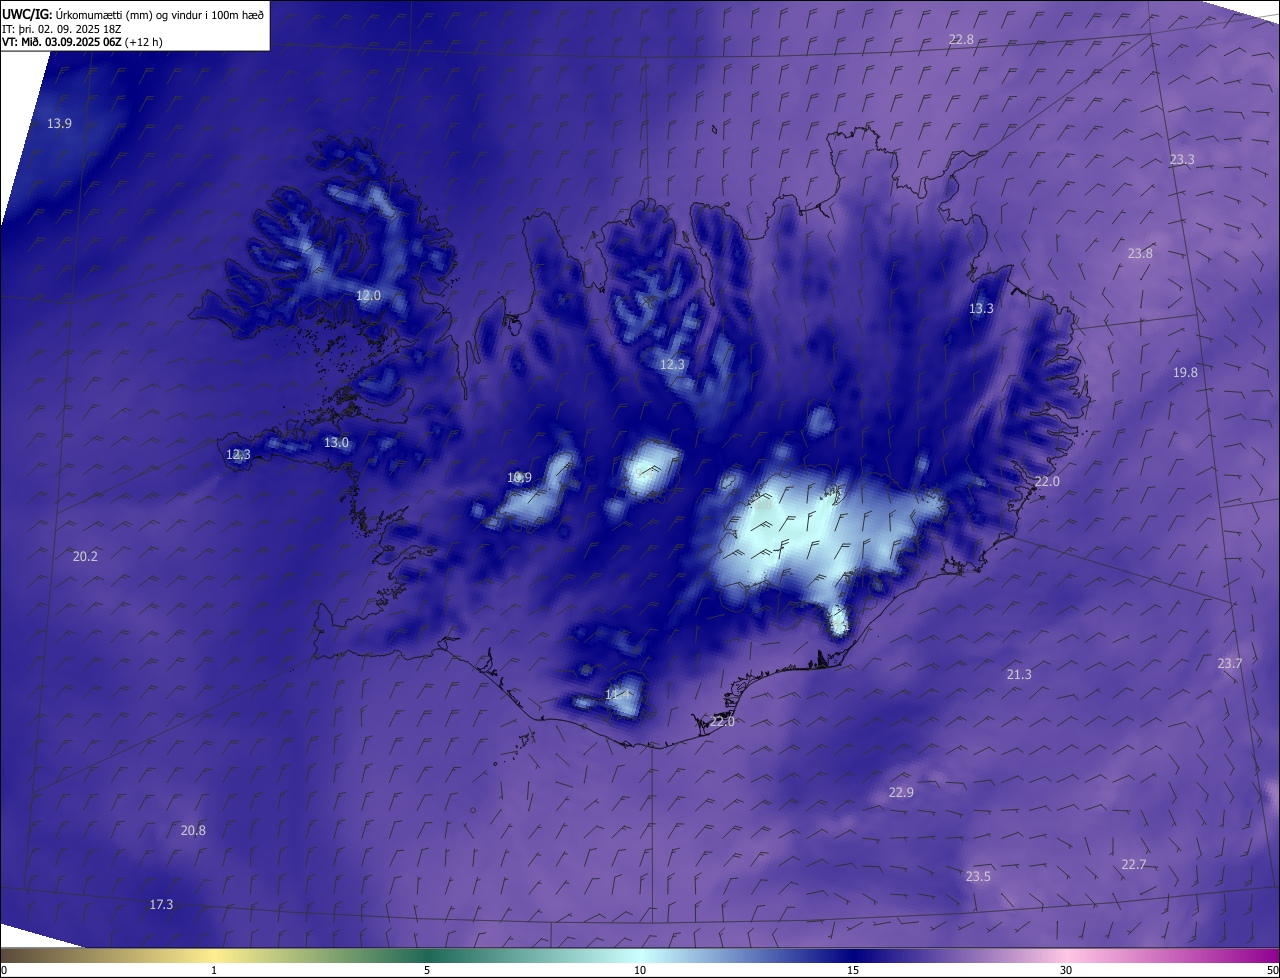Select the 23.5 value label
This screenshot has height=978, width=1280.
(978, 876)
